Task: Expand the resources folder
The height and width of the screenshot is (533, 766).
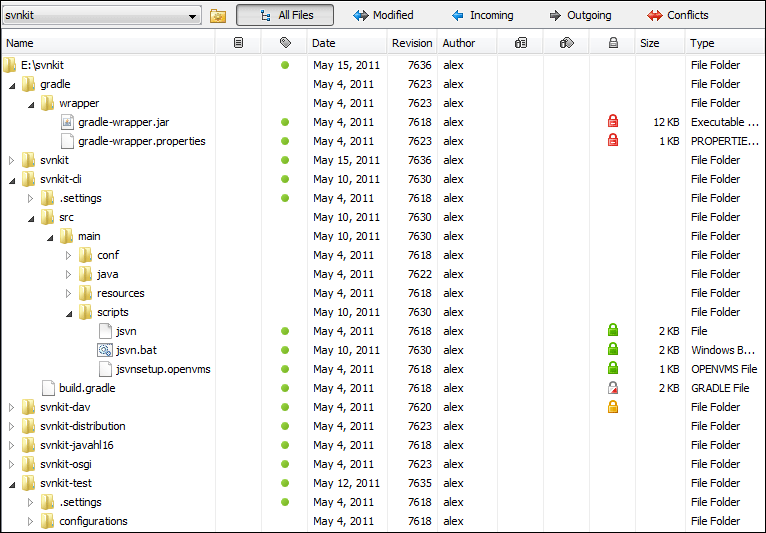Action: click(x=69, y=294)
